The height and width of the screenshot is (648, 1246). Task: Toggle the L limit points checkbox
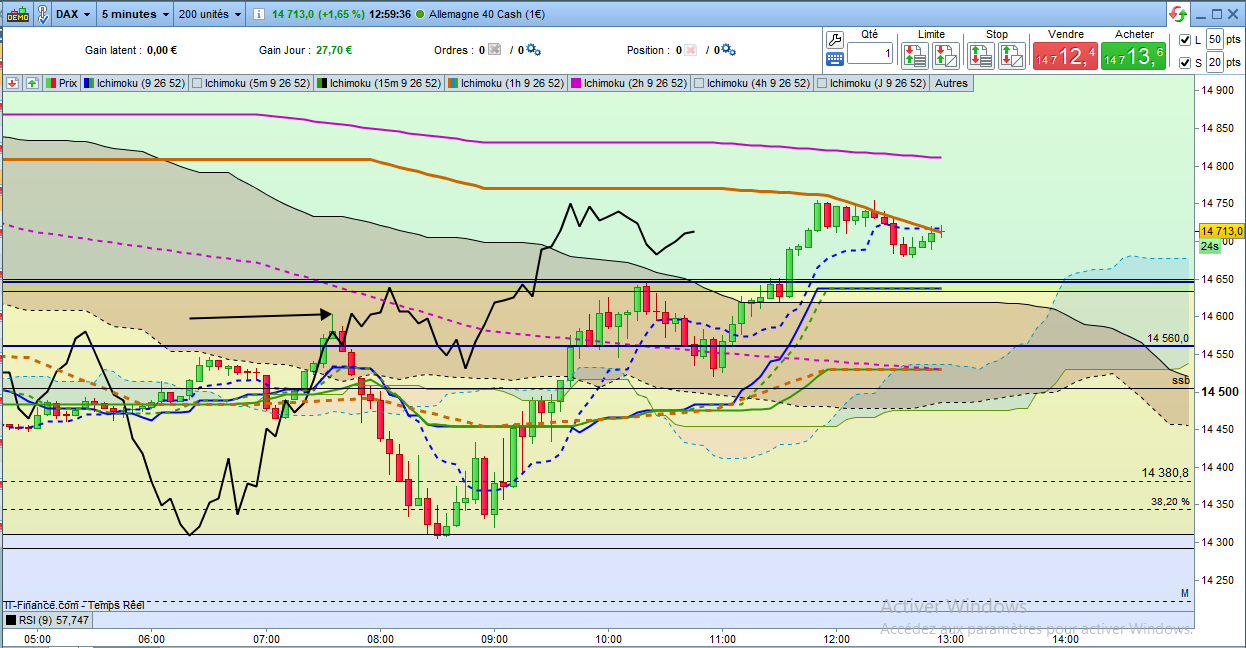(1185, 40)
